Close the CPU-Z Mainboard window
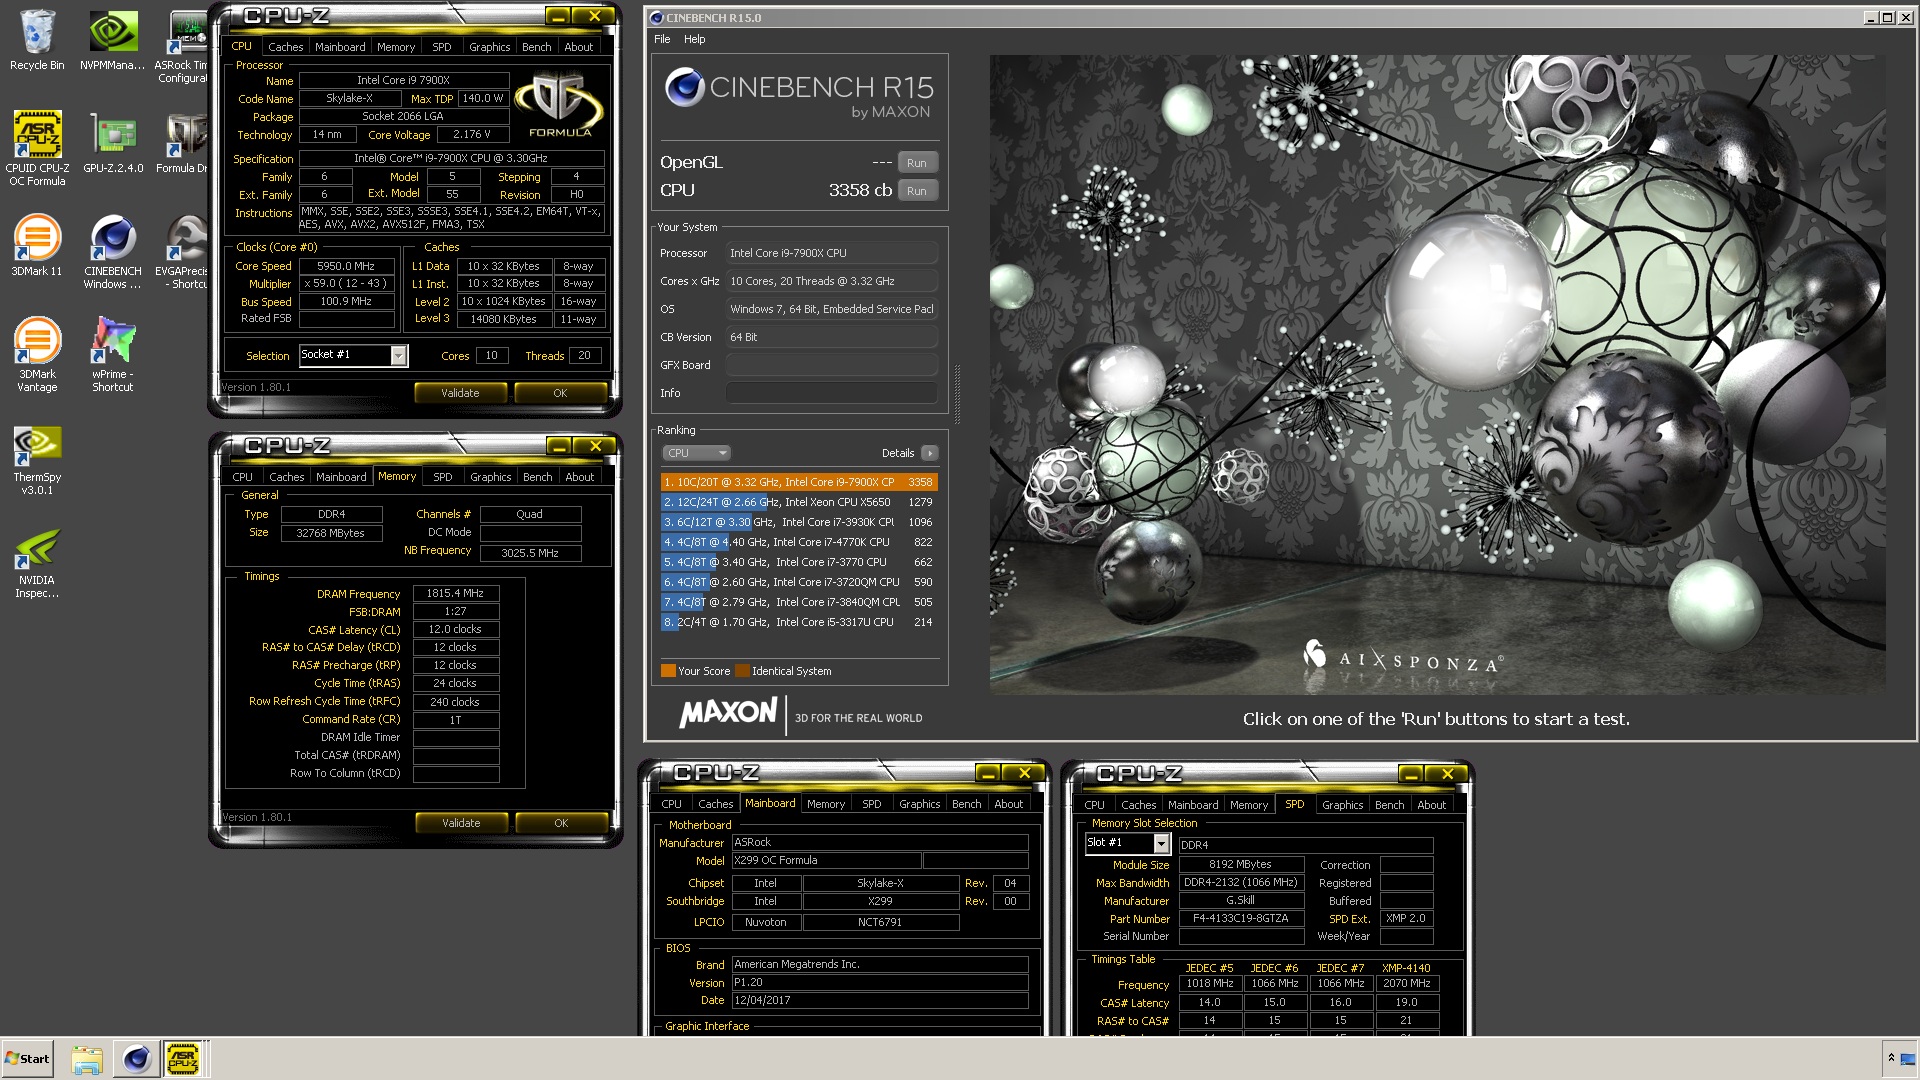Screen dimensions: 1920x1080 1024,773
